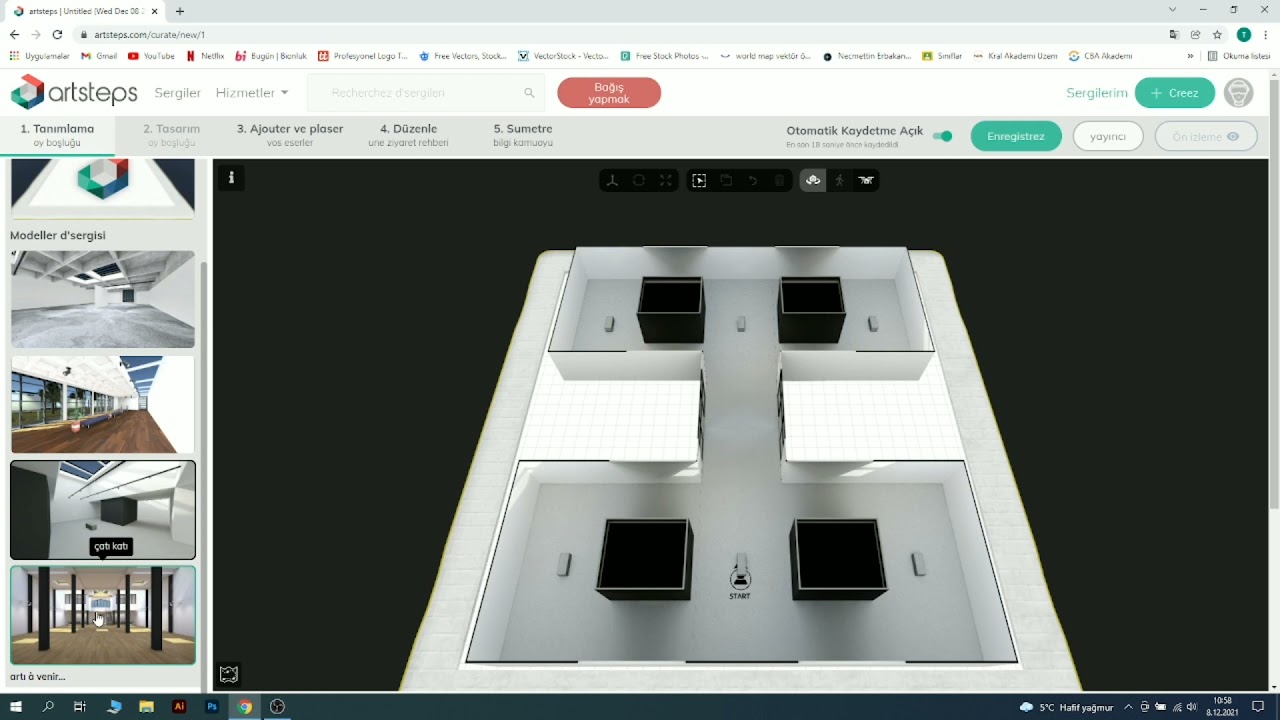Open the info panel icon
The height and width of the screenshot is (720, 1280).
click(231, 177)
